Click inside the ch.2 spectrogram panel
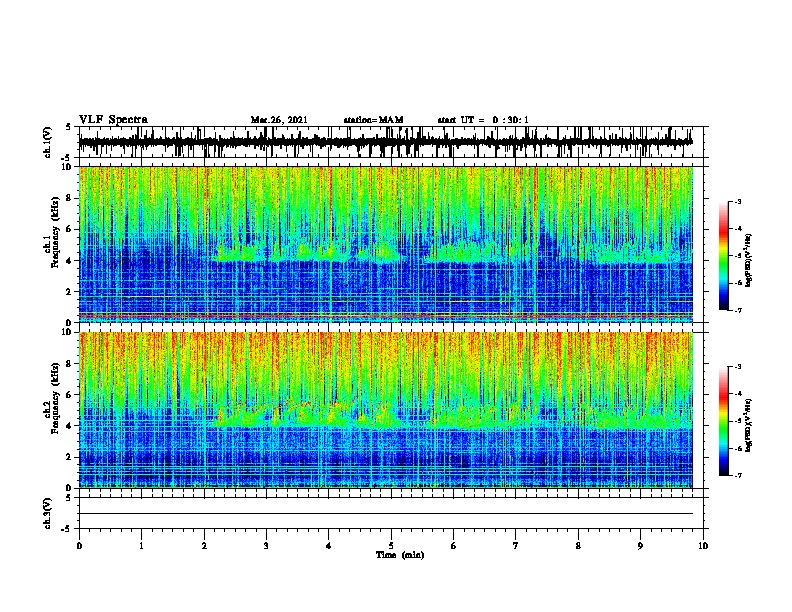 [386, 410]
